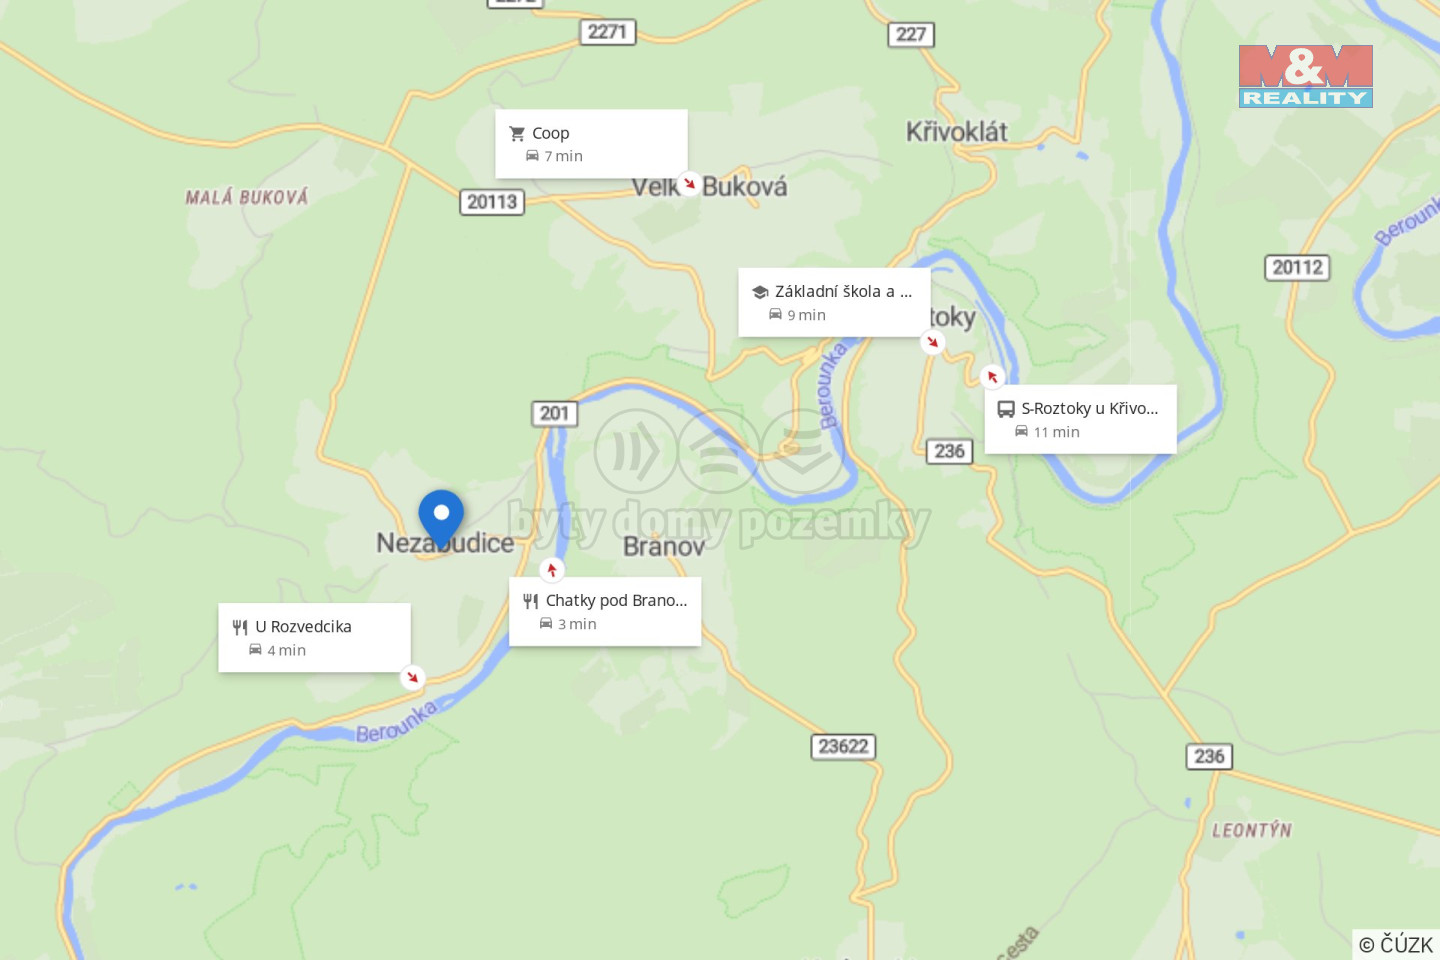Click the M&M Reality logo
The height and width of the screenshot is (960, 1440).
pos(1306,76)
